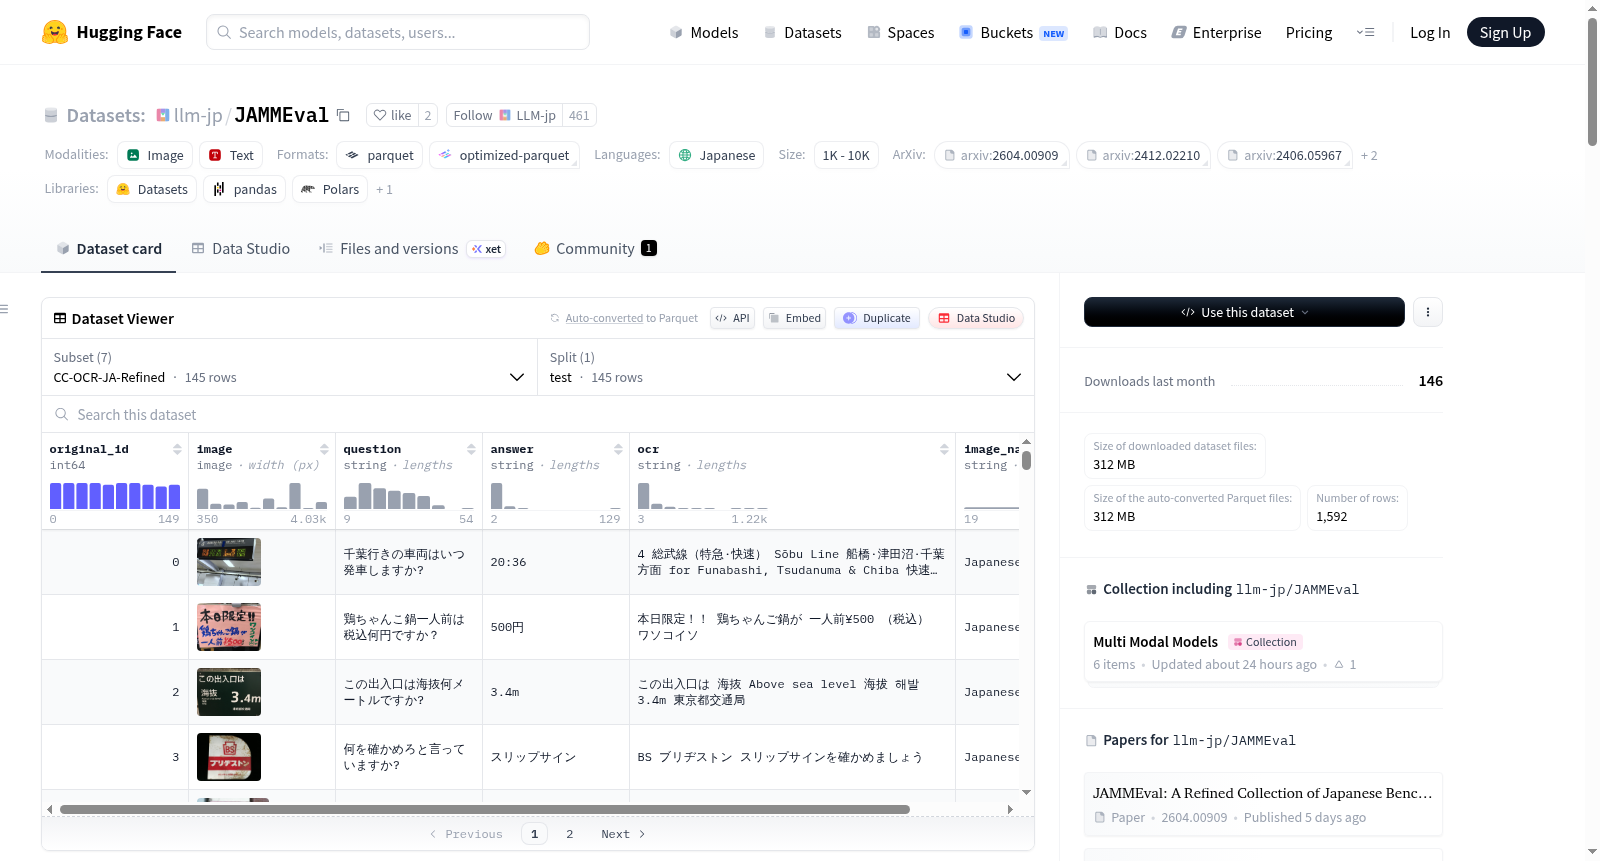Open the arxiv:2412.02210 tag
Image resolution: width=1600 pixels, height=861 pixels.
coord(1144,155)
